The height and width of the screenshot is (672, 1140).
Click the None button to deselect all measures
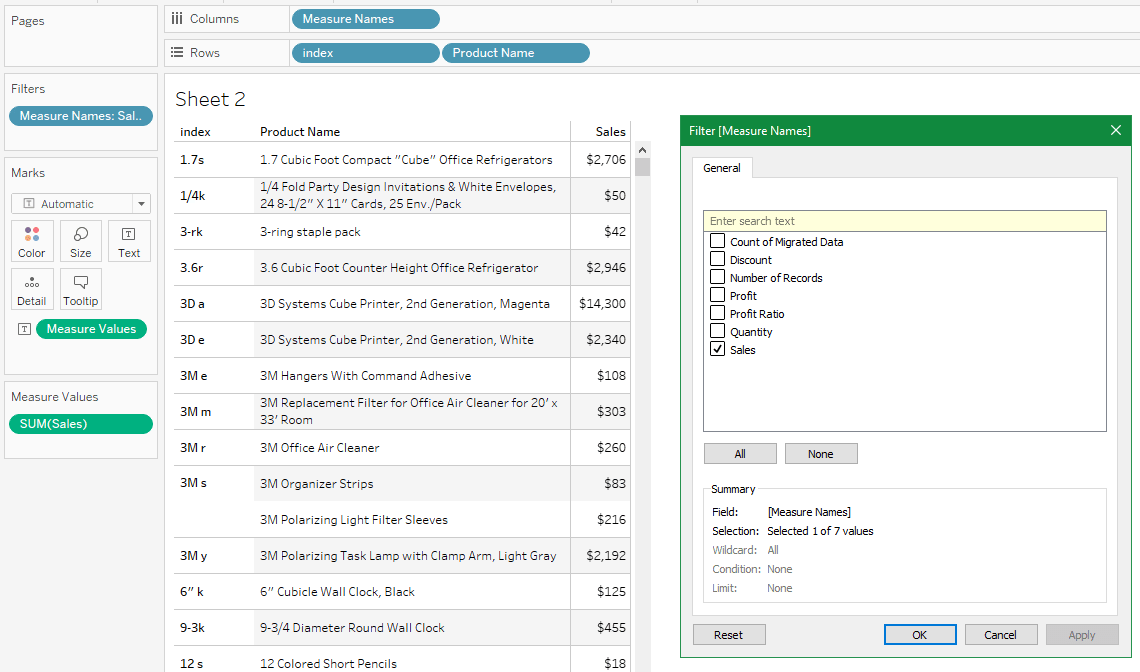coord(821,453)
